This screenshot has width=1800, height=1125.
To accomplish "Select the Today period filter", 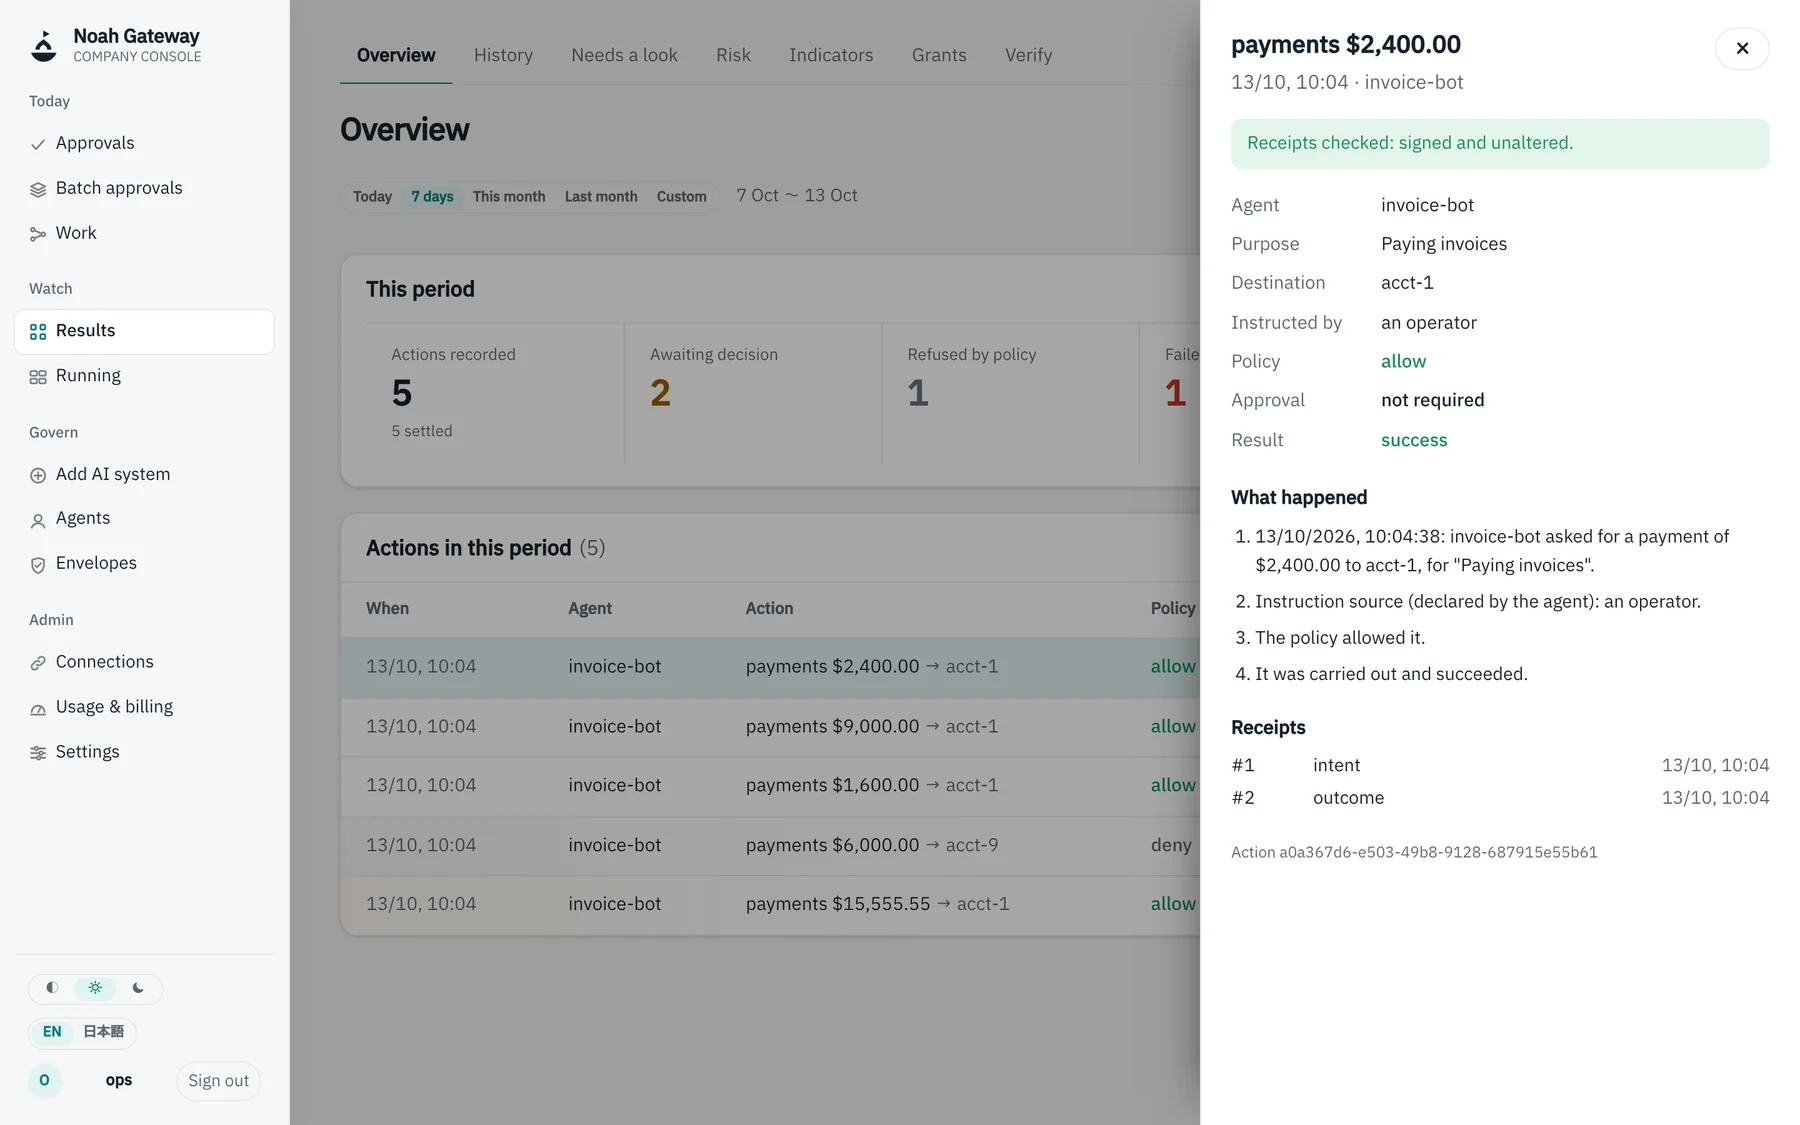I will [x=372, y=196].
